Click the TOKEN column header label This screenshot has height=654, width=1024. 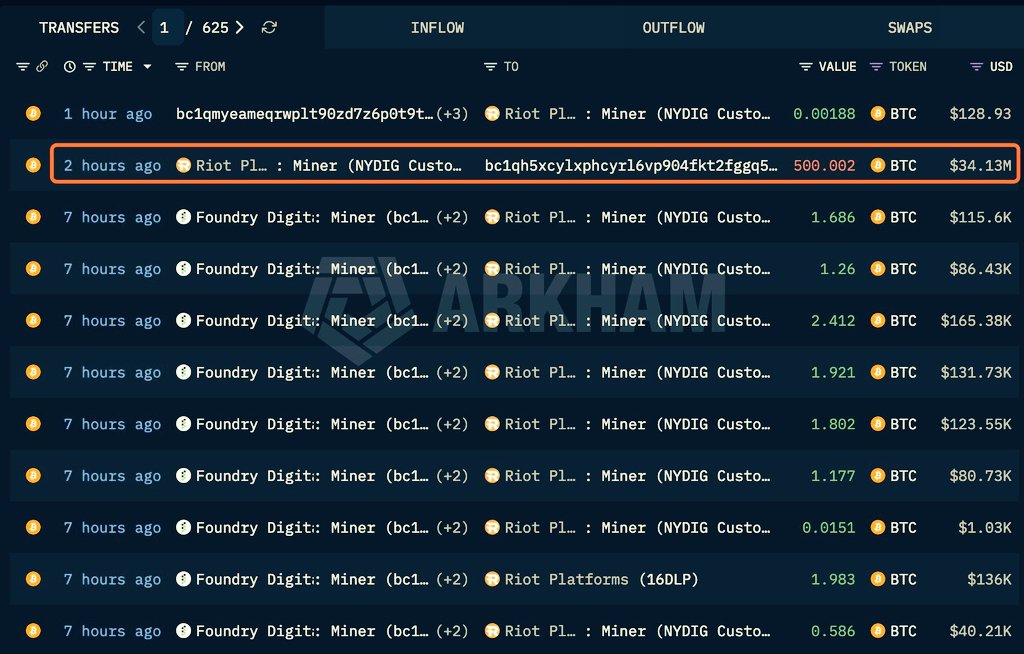pos(908,67)
